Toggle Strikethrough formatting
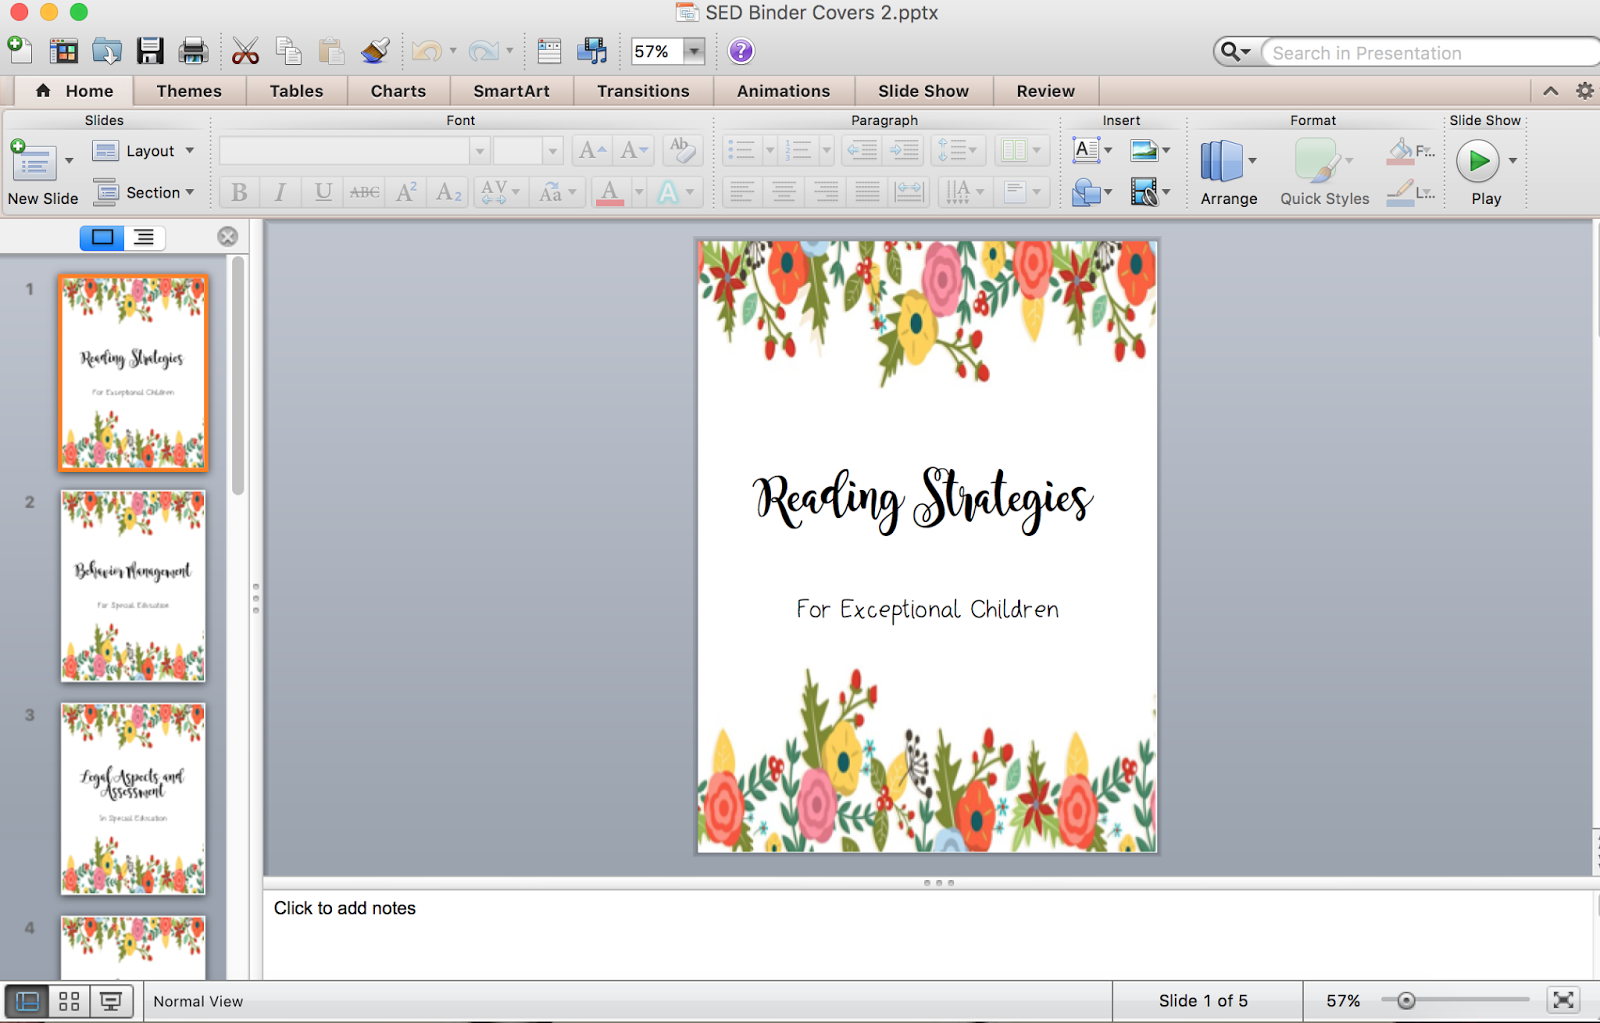 (x=365, y=192)
